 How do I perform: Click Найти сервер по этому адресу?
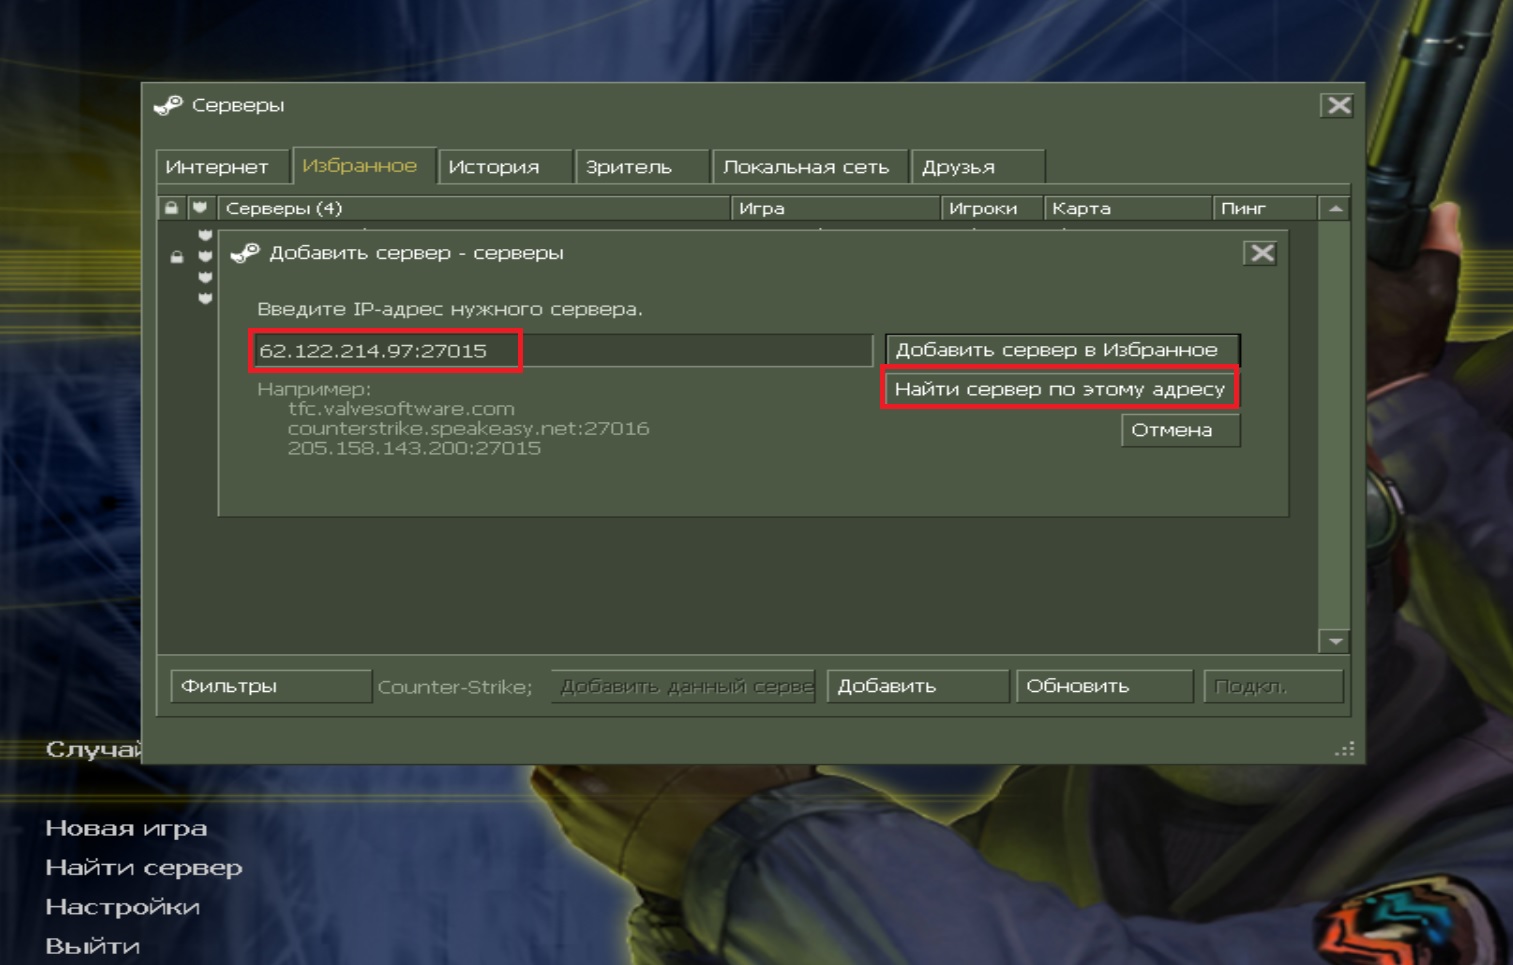coord(1060,389)
